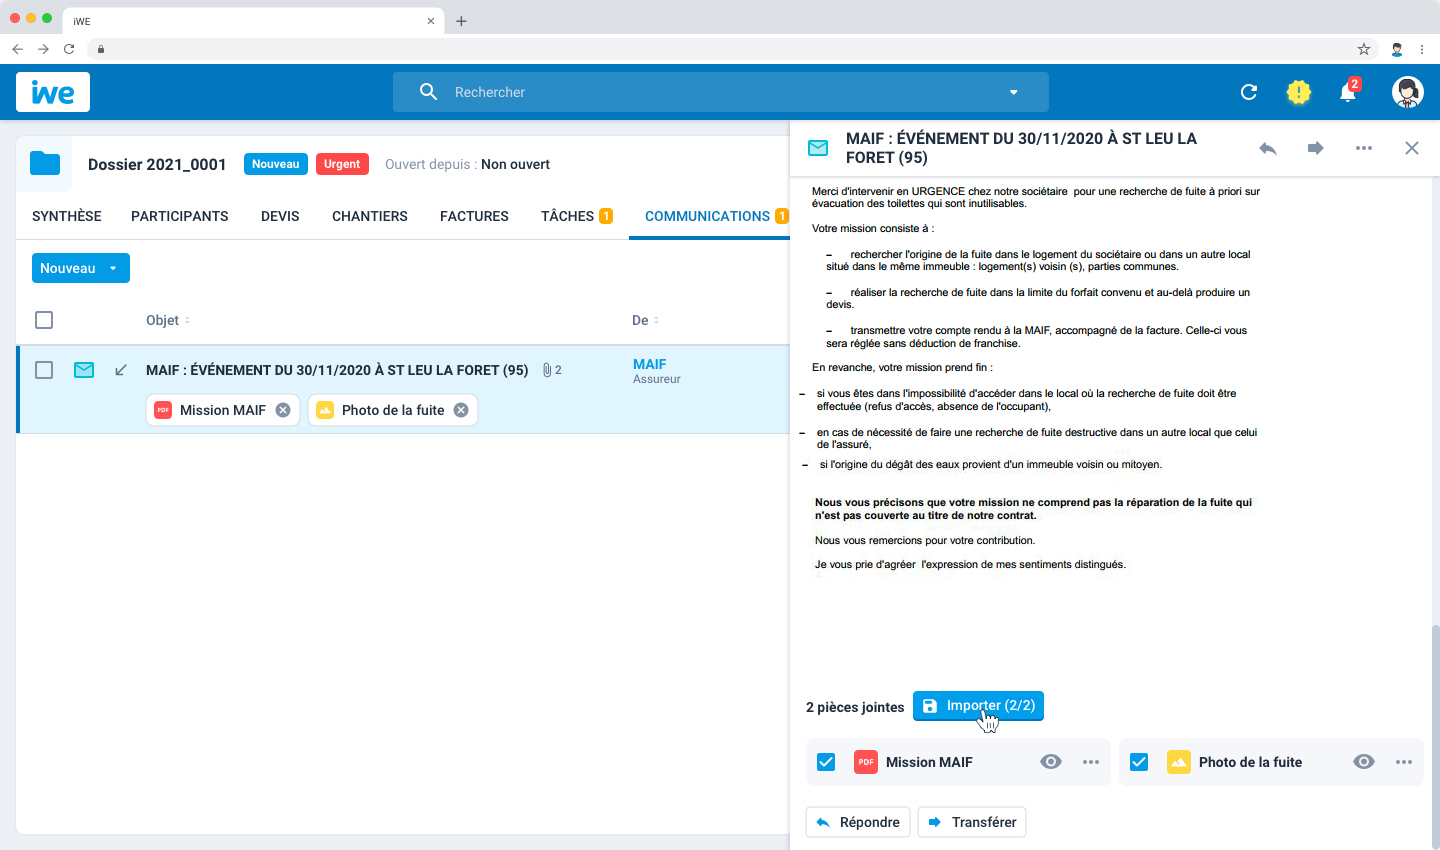
Task: Click the incoming arrow icon in MAIF row
Action: (121, 370)
